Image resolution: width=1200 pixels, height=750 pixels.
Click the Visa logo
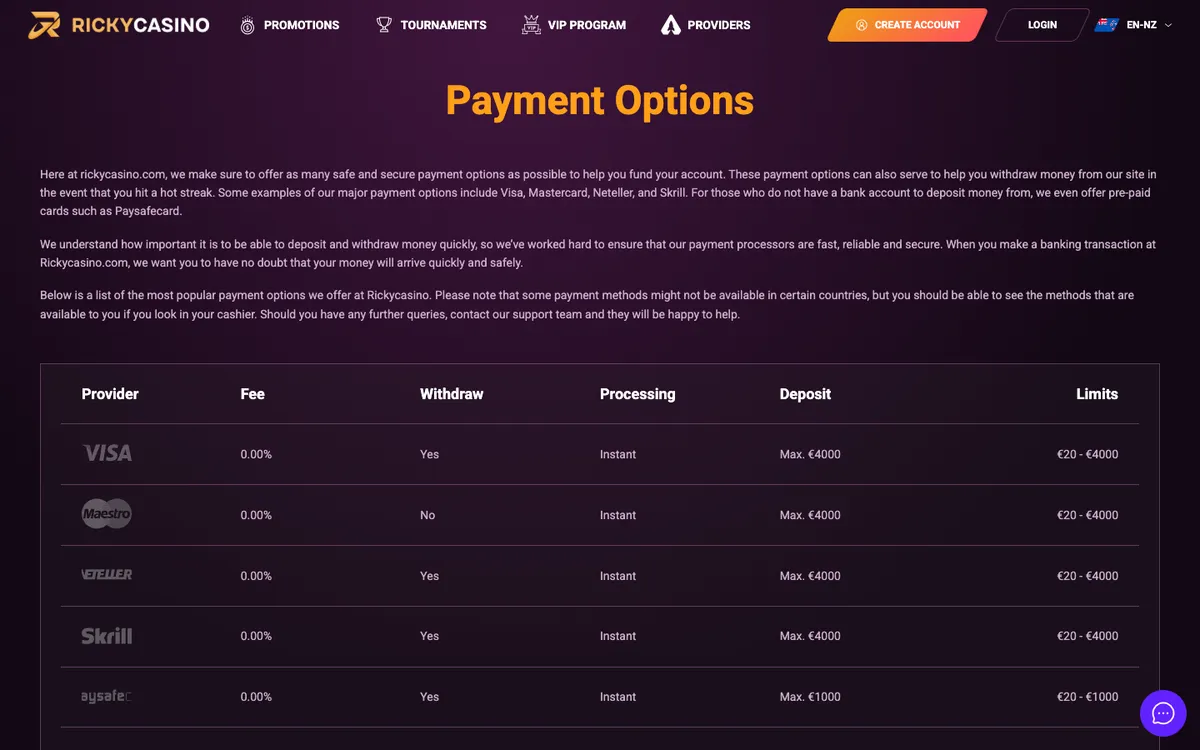(107, 454)
